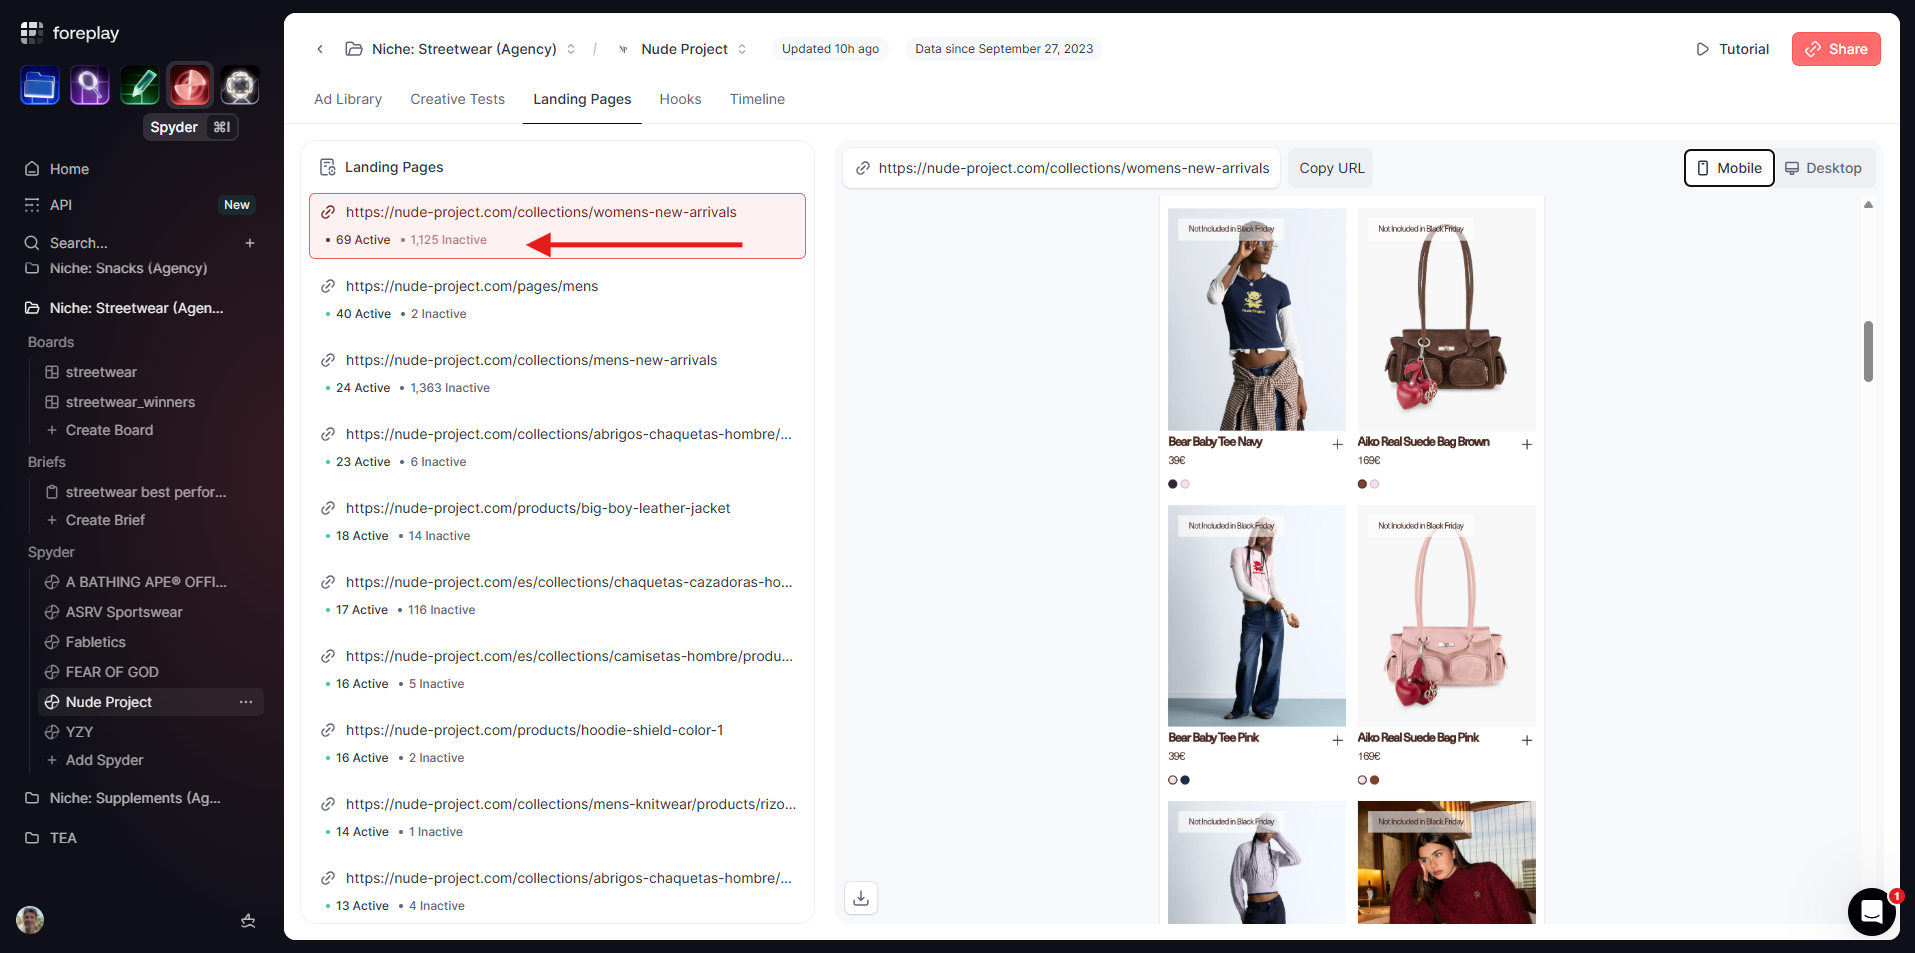1915x953 pixels.
Task: Open A BATHING APE spyder
Action: (146, 582)
